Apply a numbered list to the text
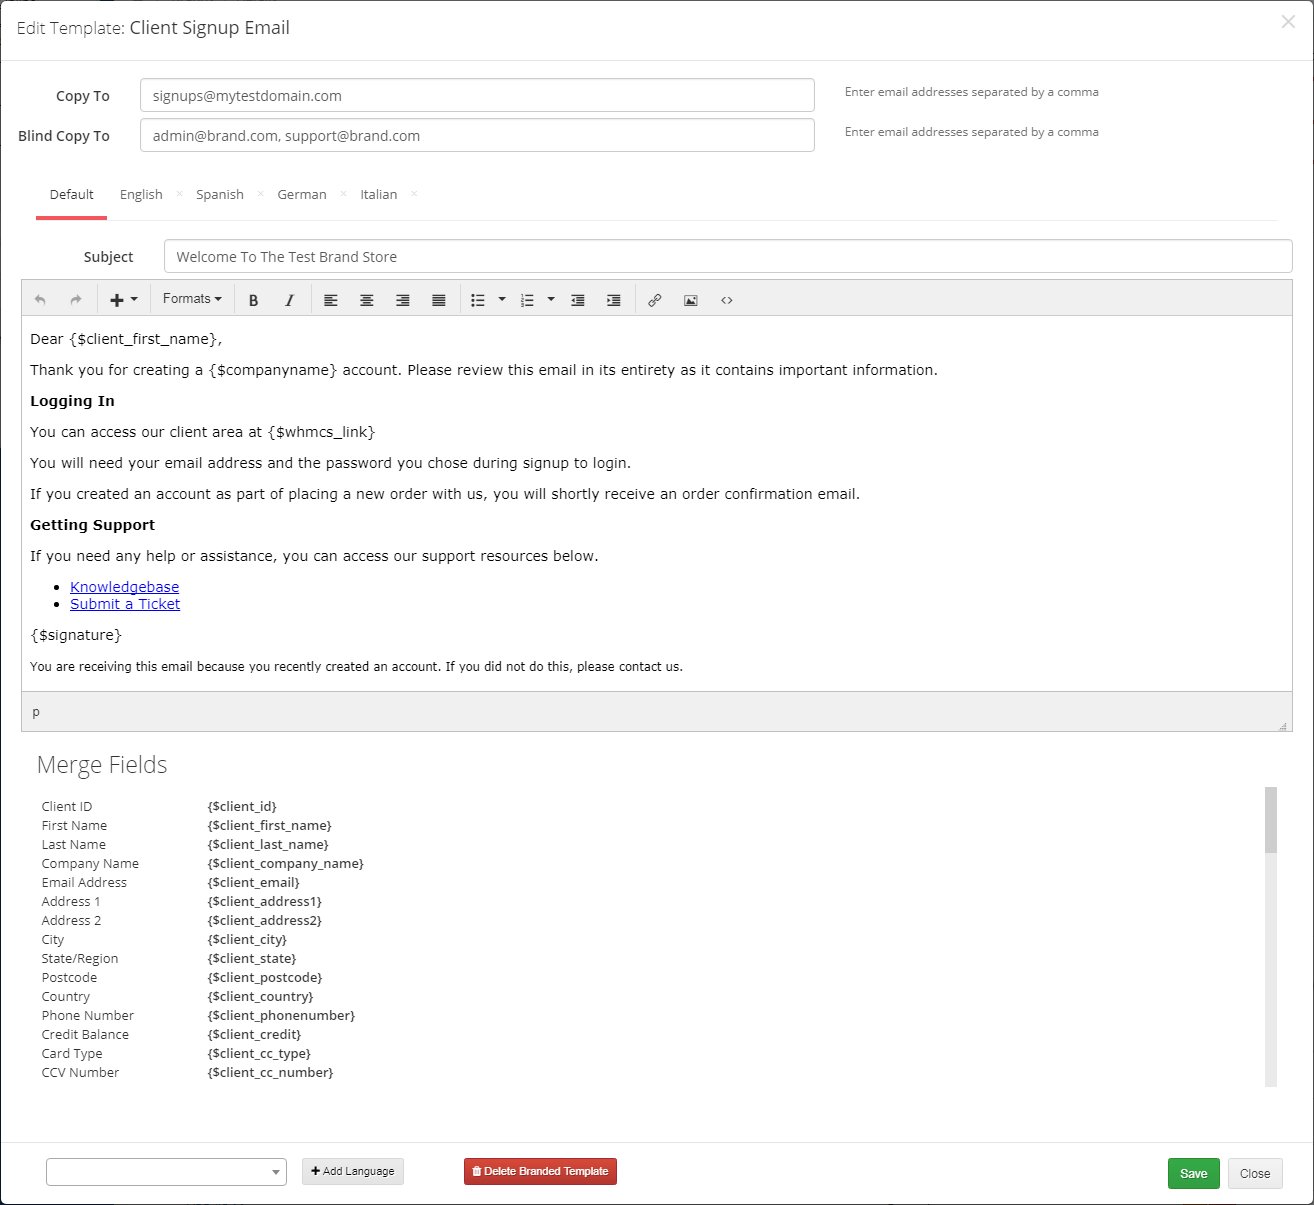The height and width of the screenshot is (1205, 1314). tap(527, 299)
